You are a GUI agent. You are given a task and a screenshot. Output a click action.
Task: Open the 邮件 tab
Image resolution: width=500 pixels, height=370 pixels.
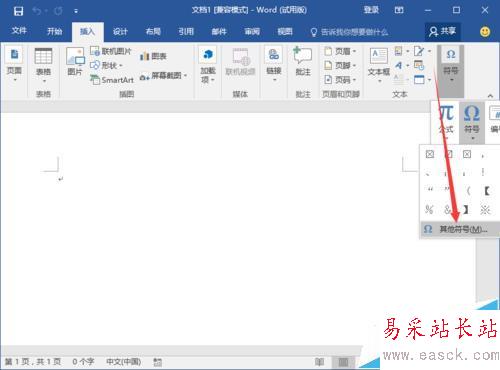coord(219,32)
